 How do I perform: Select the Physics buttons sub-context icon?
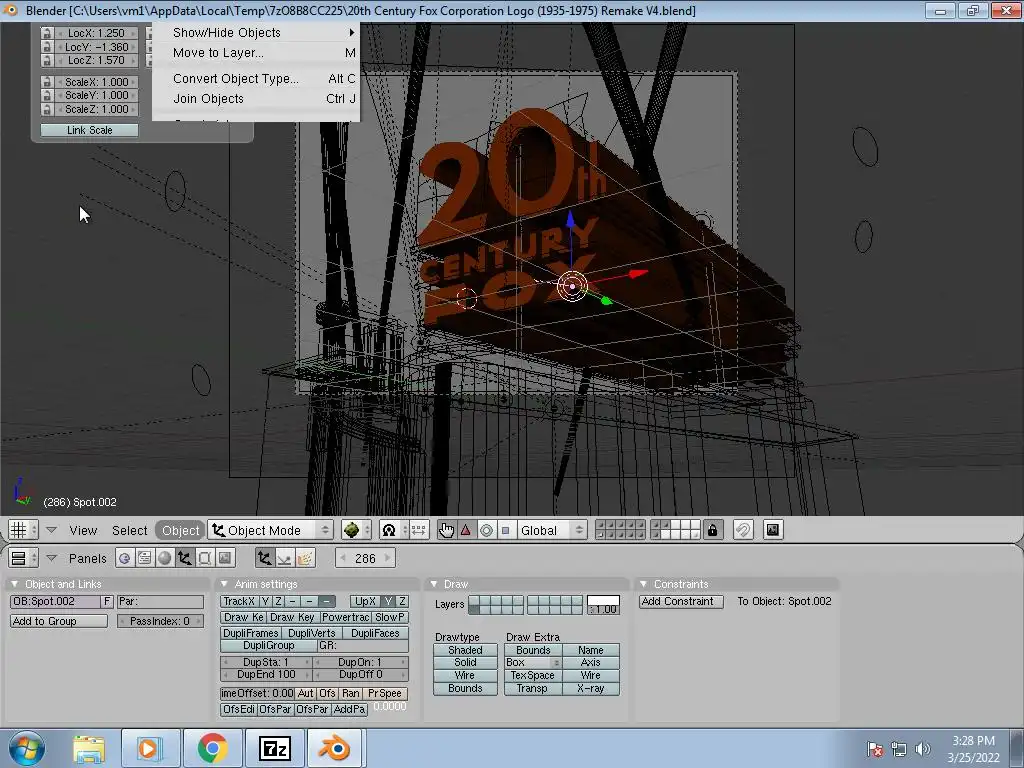(285, 558)
